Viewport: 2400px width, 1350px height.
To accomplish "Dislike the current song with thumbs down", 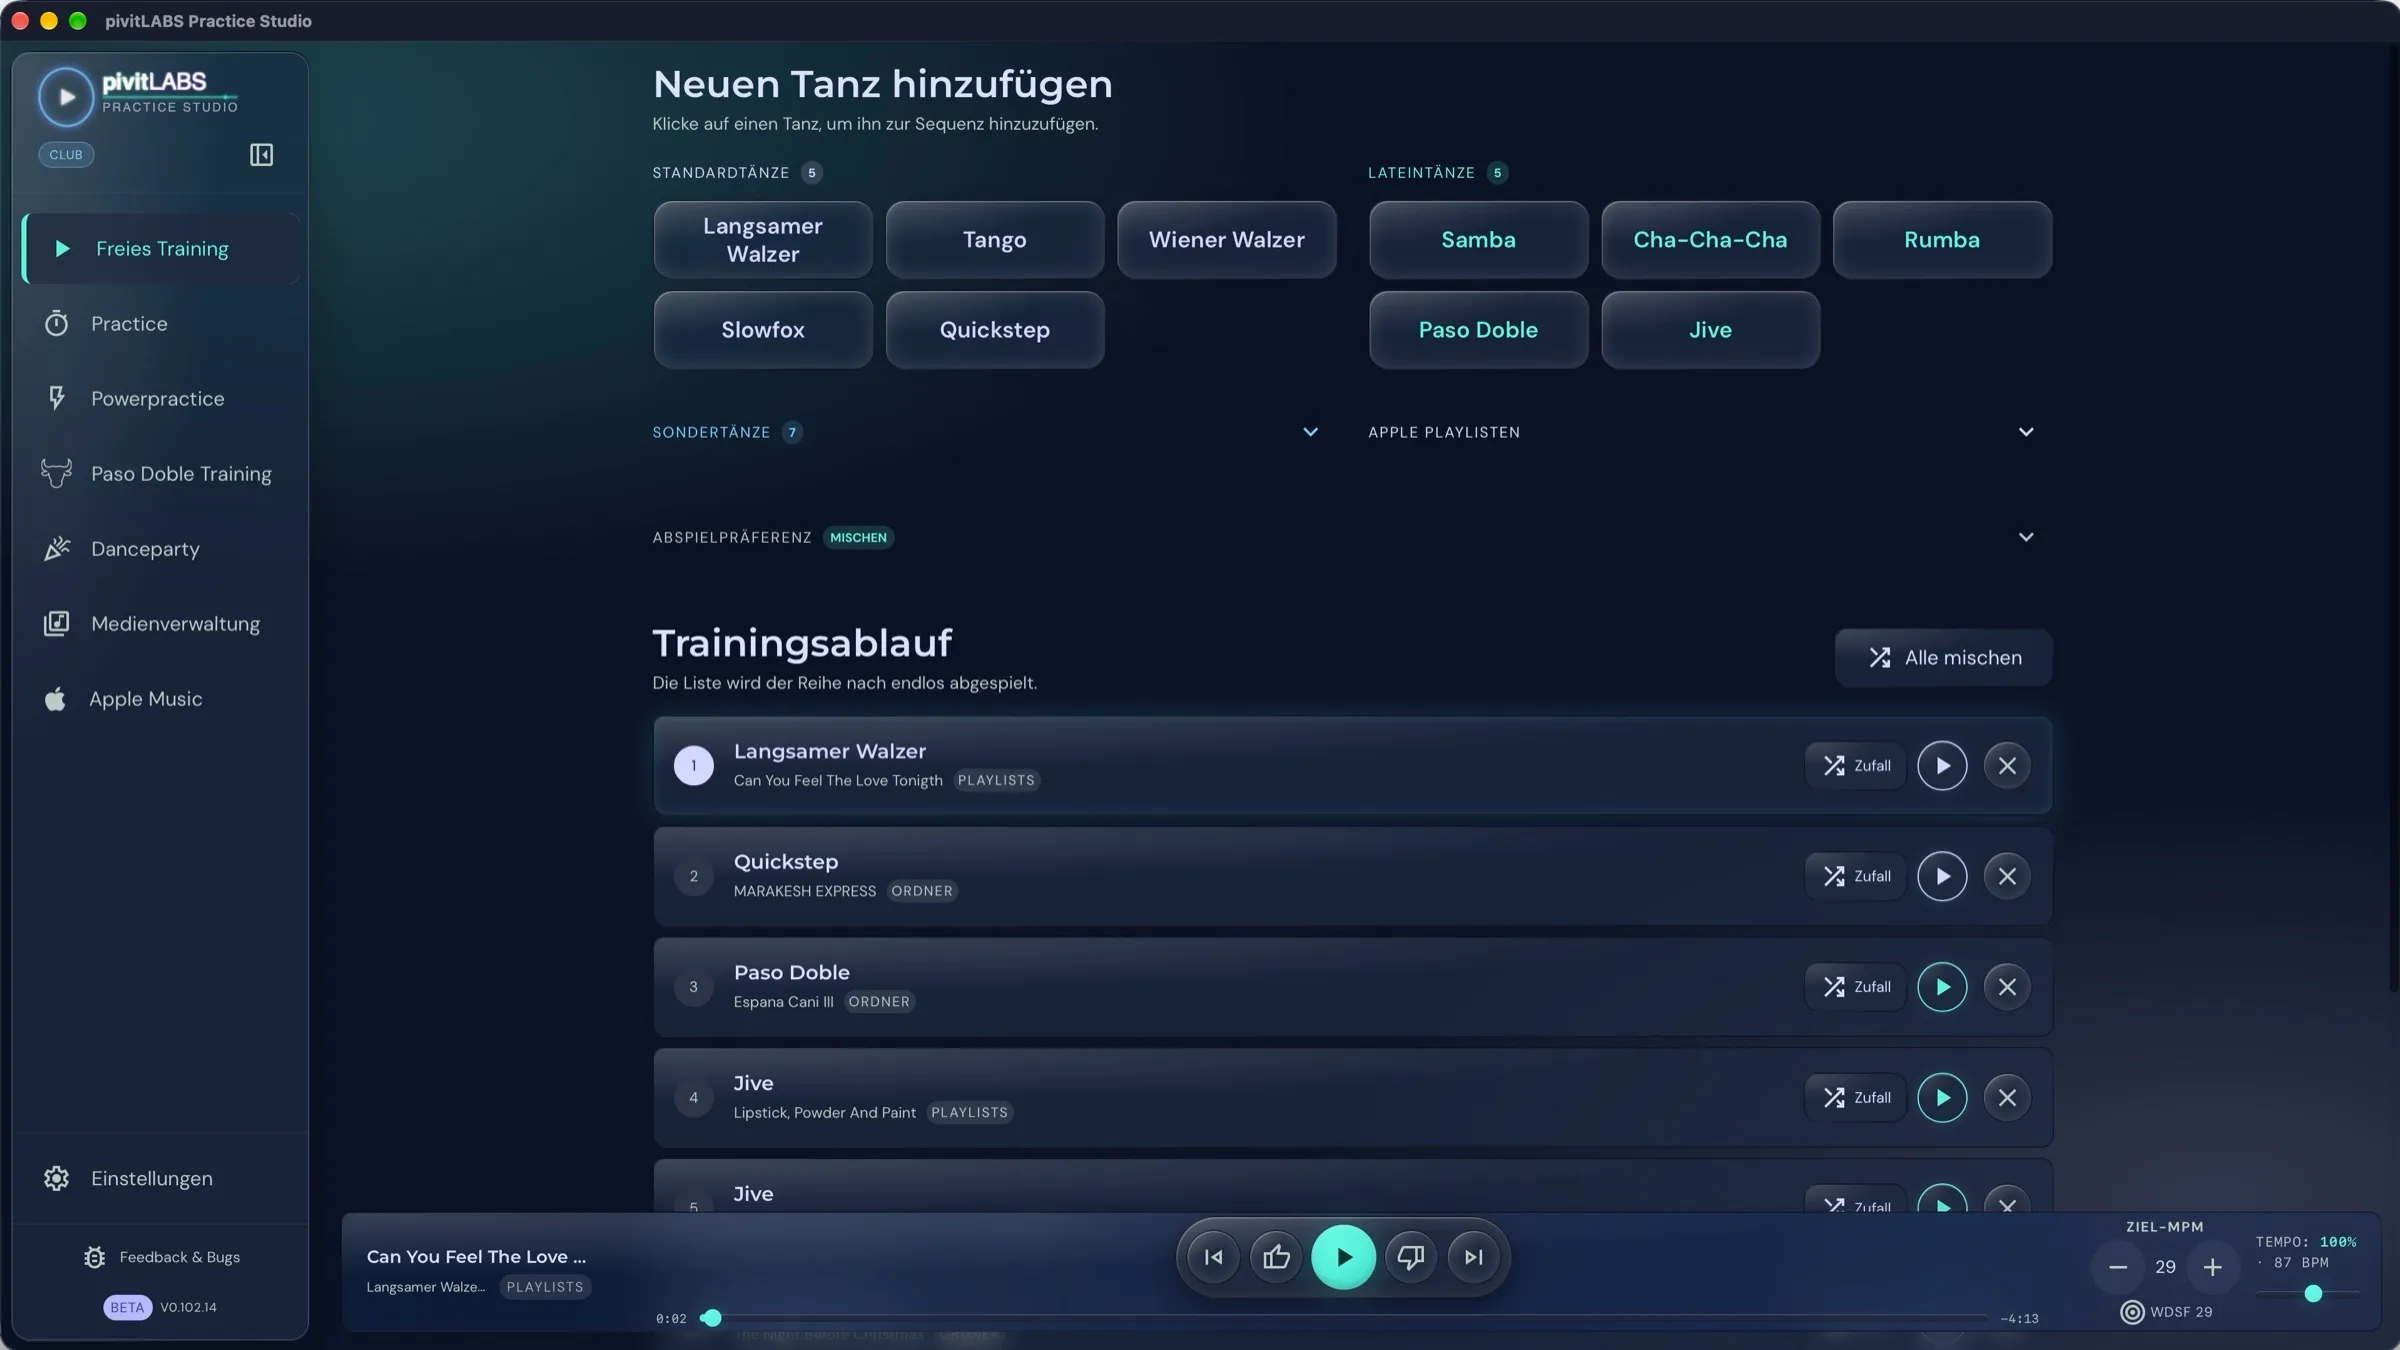I will pos(1410,1257).
